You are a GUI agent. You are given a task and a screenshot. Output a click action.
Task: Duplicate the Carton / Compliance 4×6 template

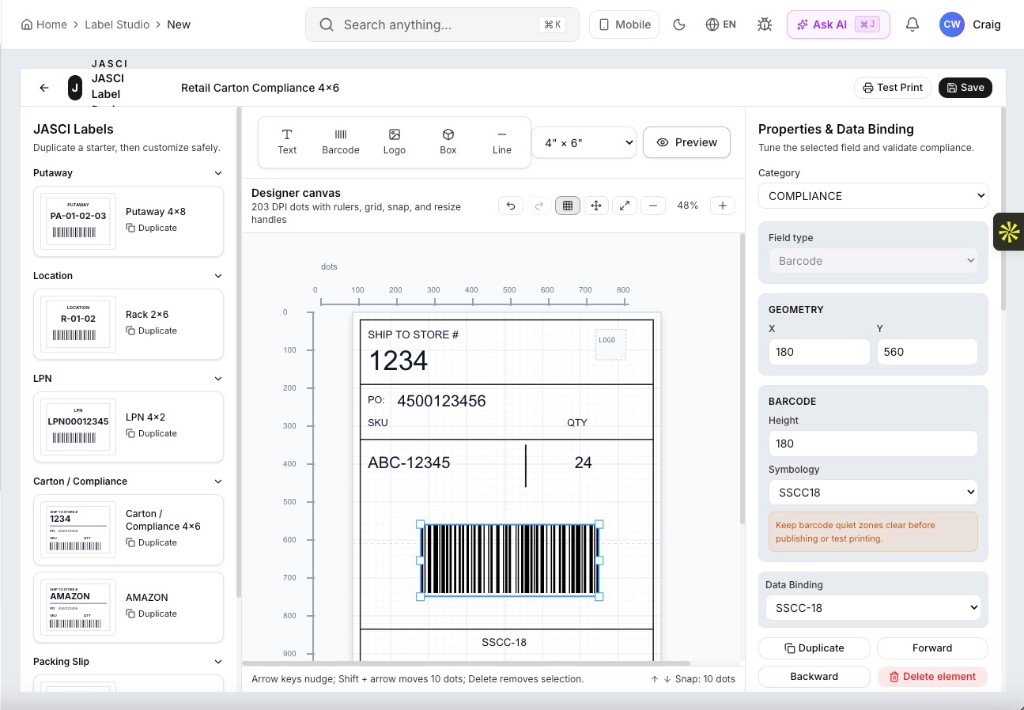152,542
